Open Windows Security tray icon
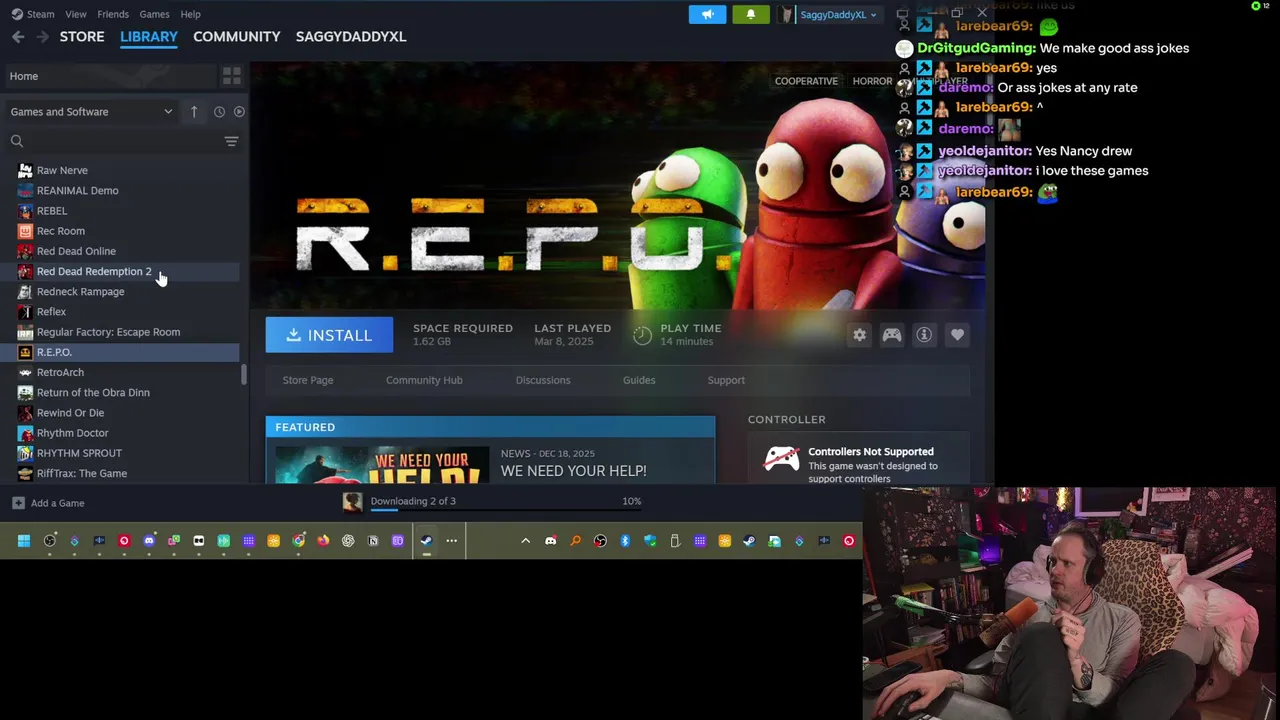This screenshot has width=1280, height=720. pyautogui.click(x=650, y=541)
